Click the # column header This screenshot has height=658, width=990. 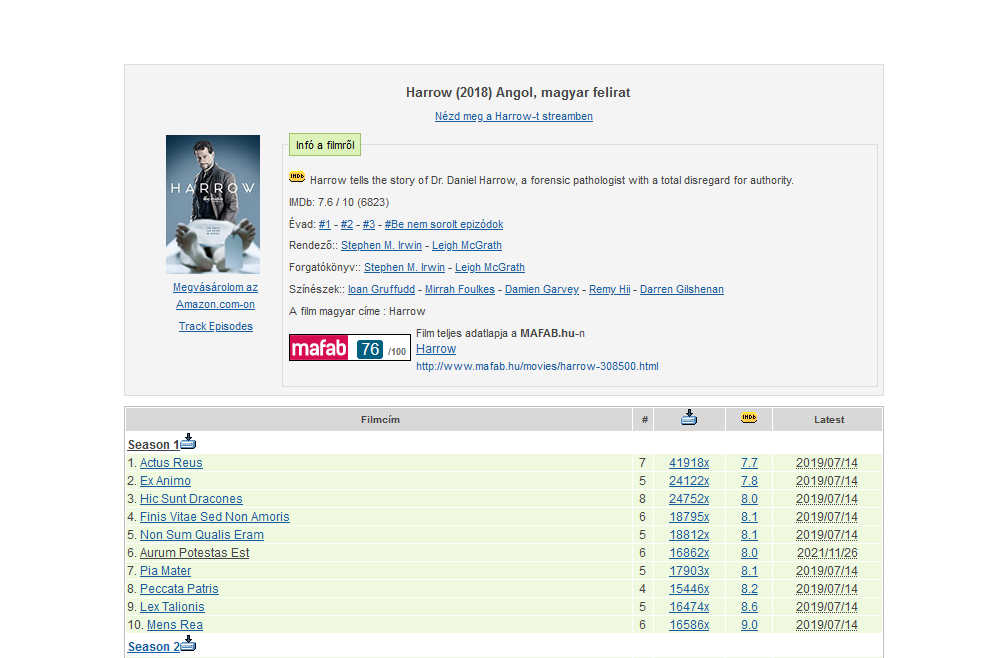(x=644, y=419)
